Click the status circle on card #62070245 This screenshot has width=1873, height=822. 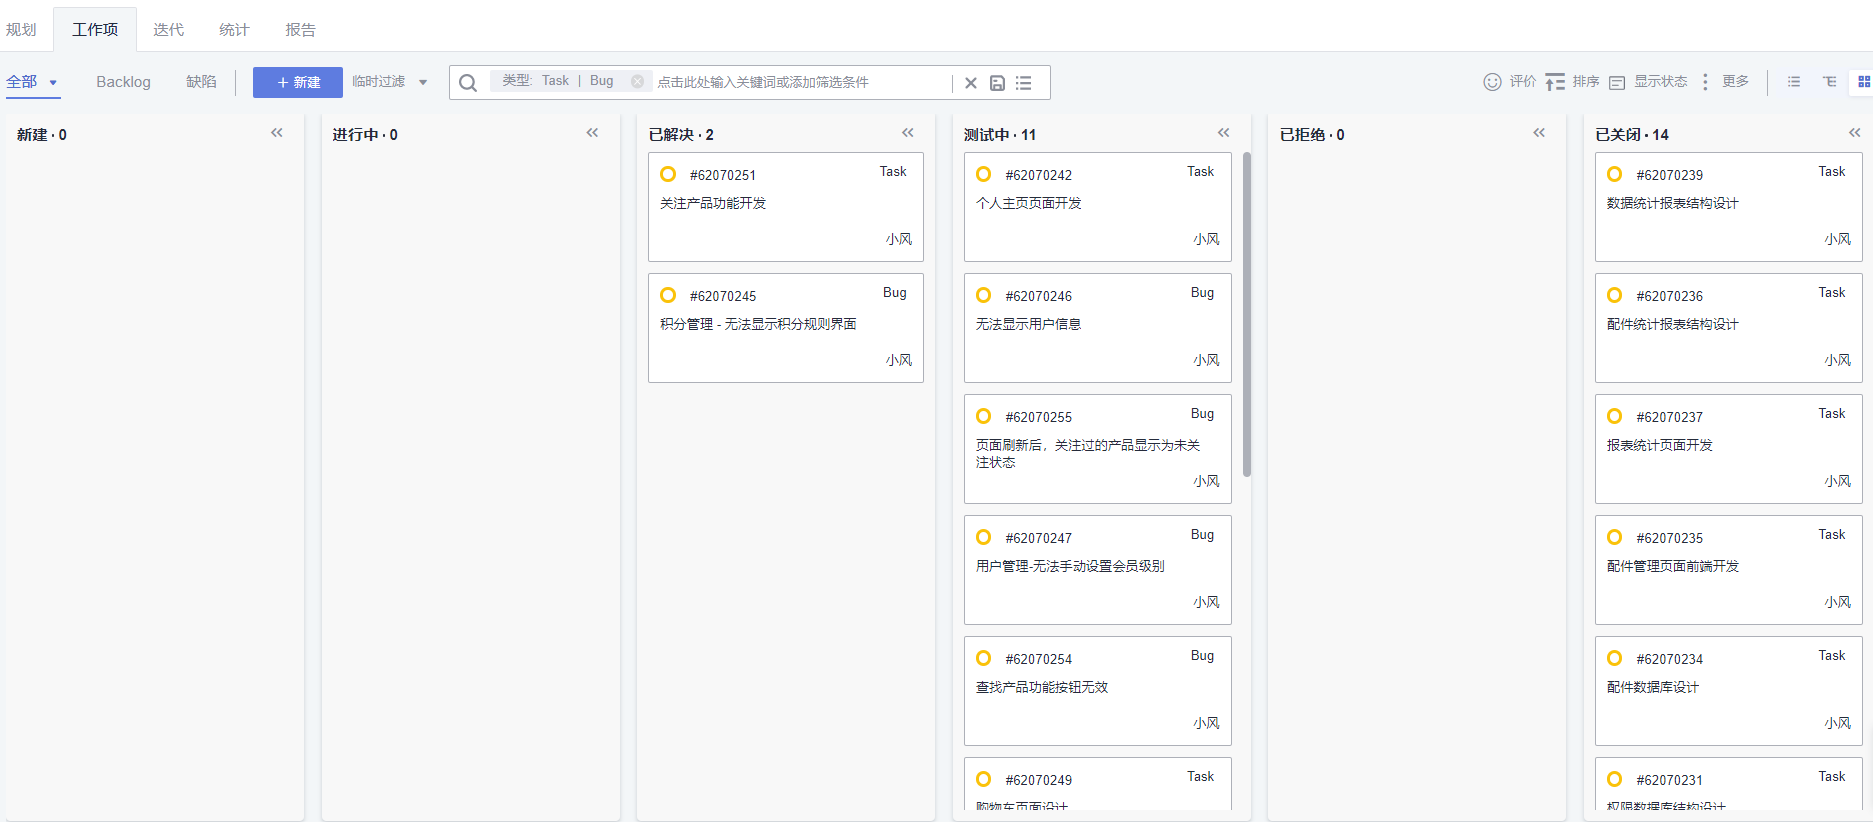coord(668,295)
